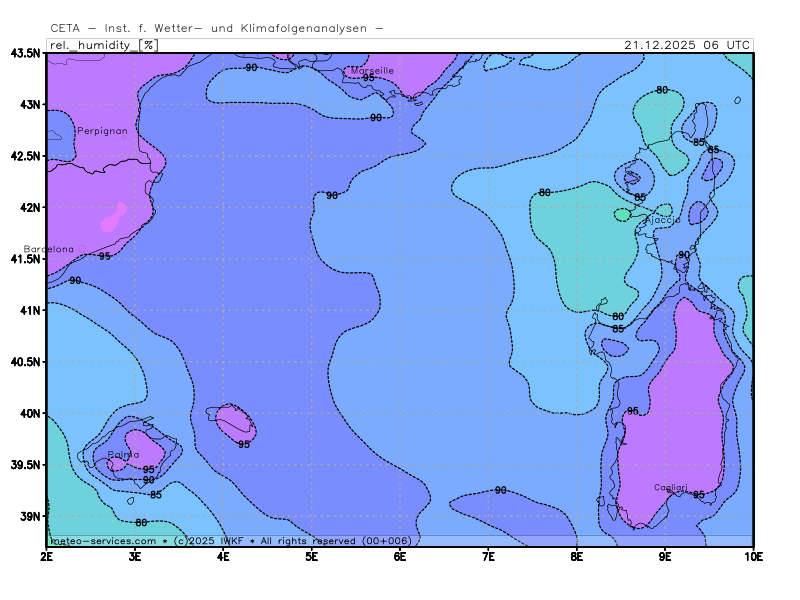The width and height of the screenshot is (800, 600).
Task: Click the 43.5N latitude axis label
Action: pos(25,53)
